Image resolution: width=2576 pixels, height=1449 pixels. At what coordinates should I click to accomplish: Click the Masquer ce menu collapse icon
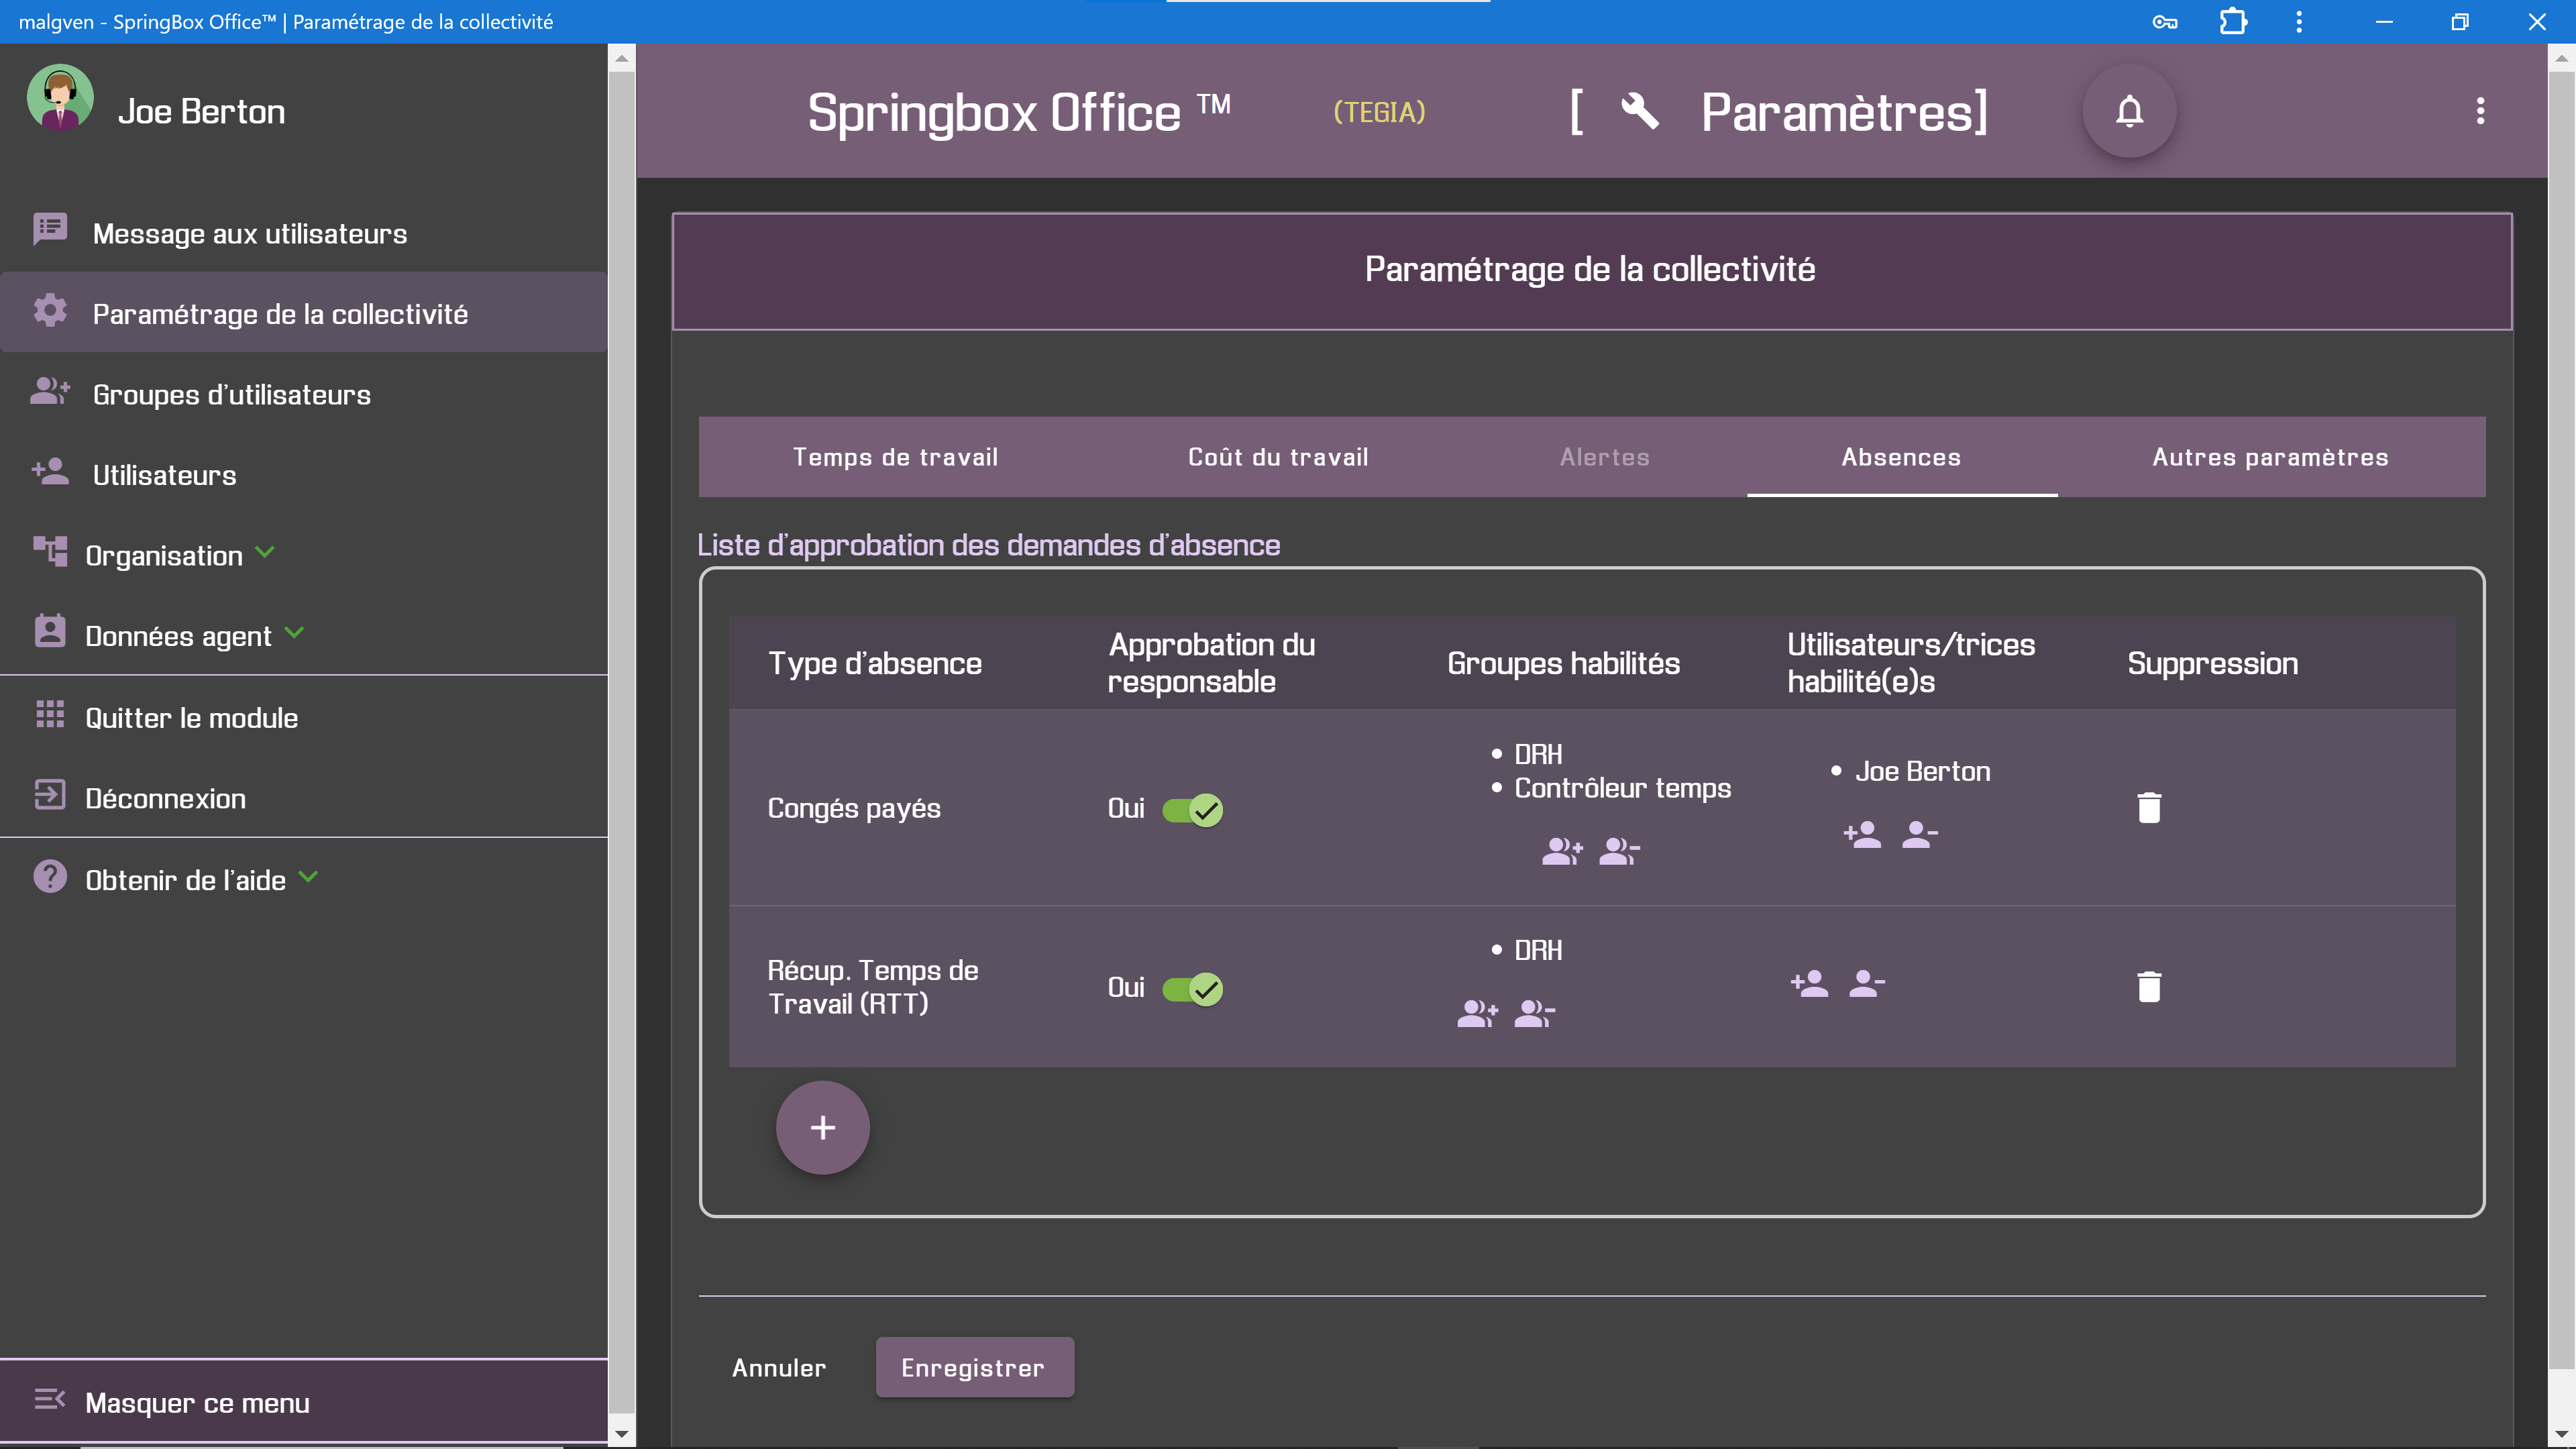[x=50, y=1400]
